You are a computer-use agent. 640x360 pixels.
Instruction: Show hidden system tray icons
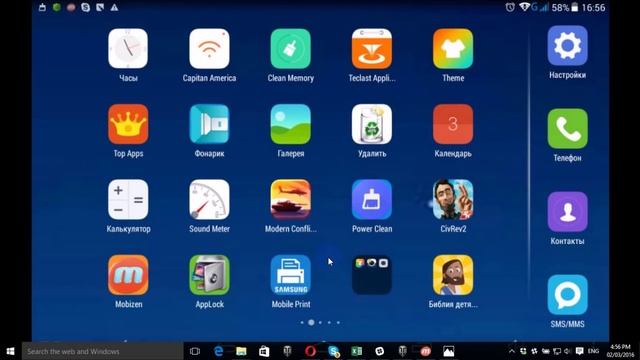[x=511, y=351]
